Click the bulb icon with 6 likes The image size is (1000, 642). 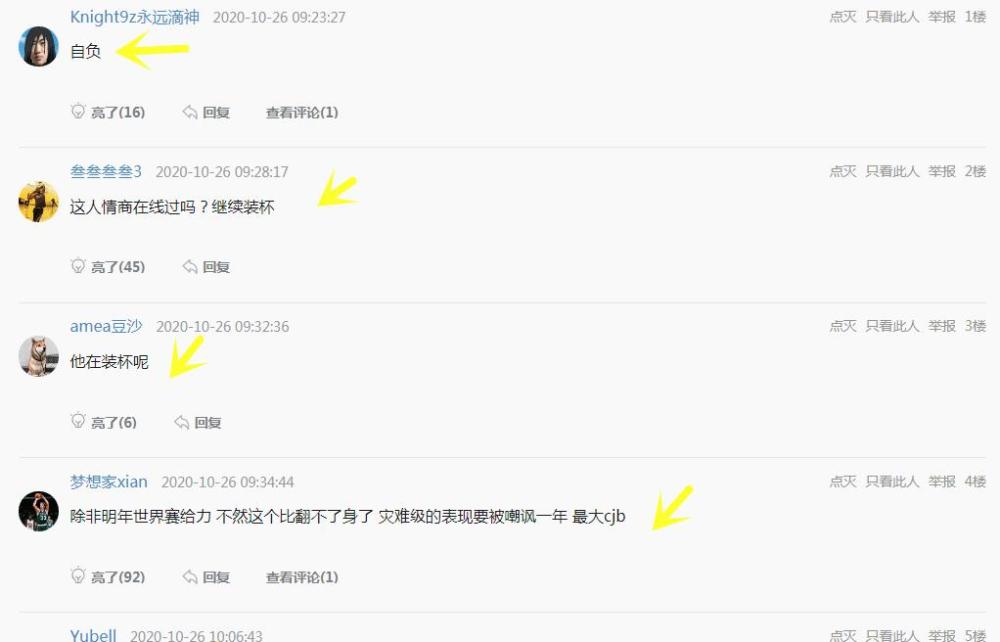78,421
